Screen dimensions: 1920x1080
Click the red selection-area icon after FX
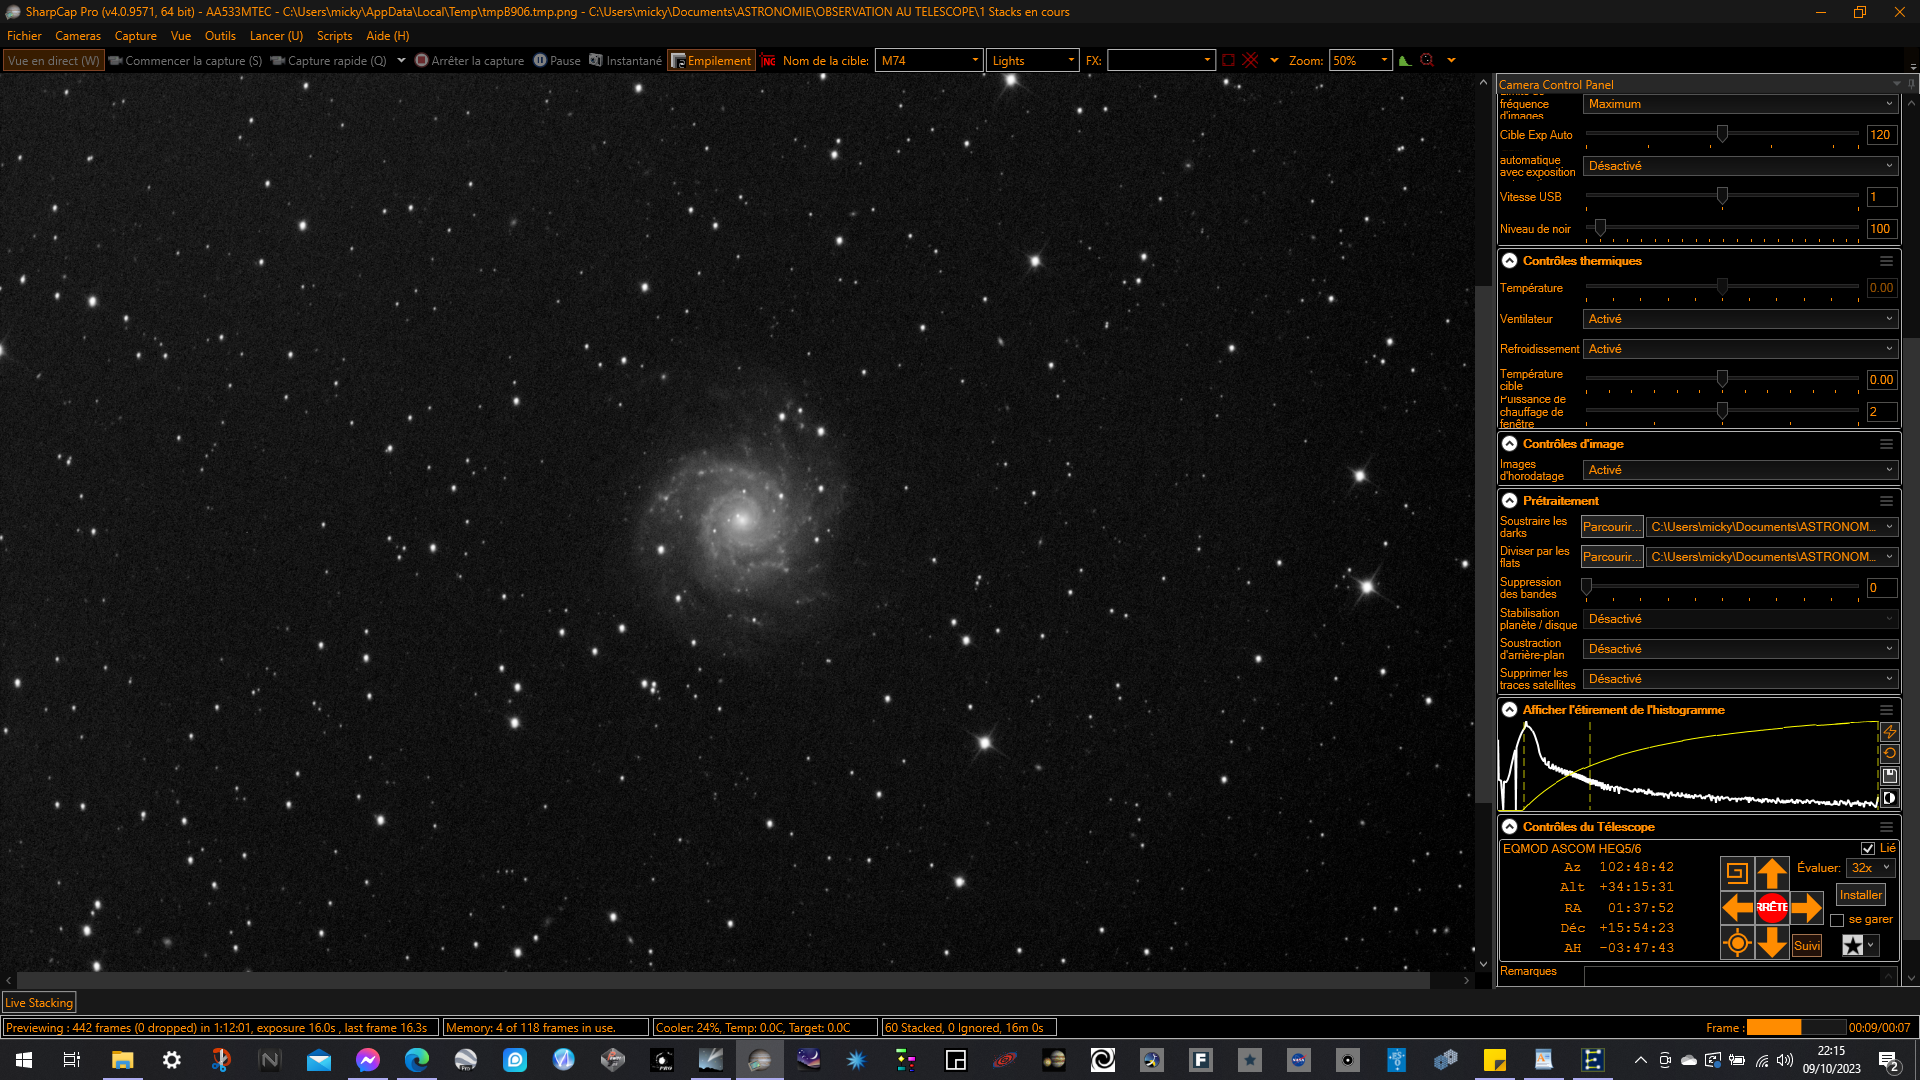[1228, 61]
